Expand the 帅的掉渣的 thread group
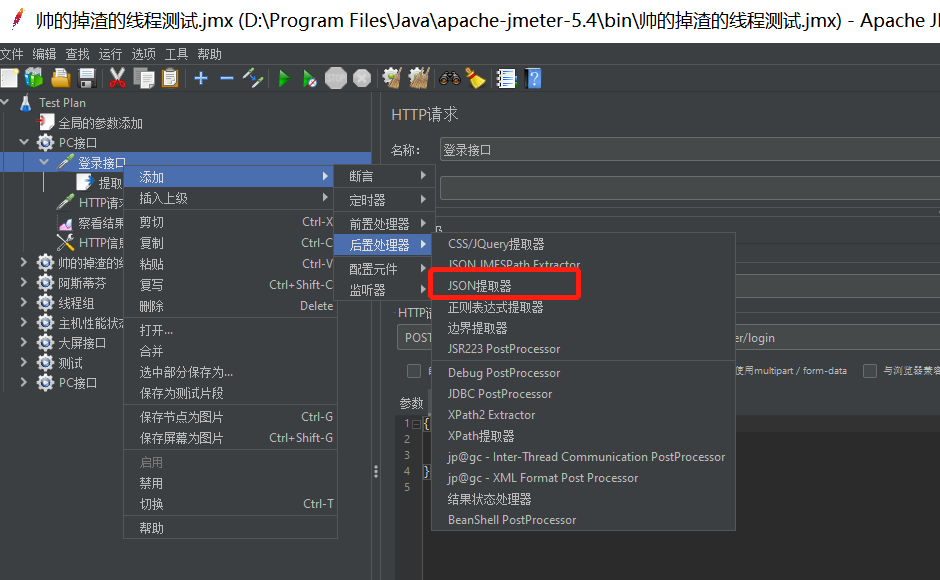 click(24, 263)
